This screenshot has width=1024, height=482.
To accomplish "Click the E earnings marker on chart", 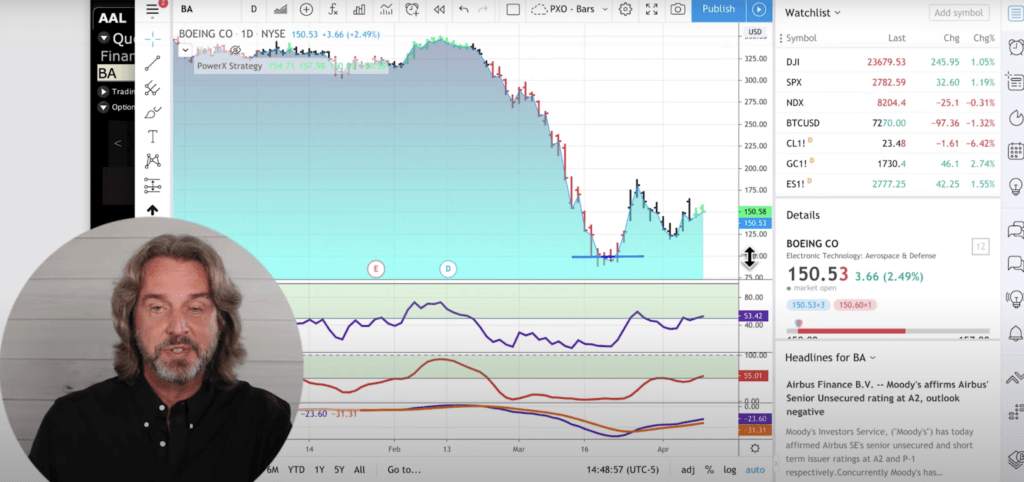I will coord(376,268).
